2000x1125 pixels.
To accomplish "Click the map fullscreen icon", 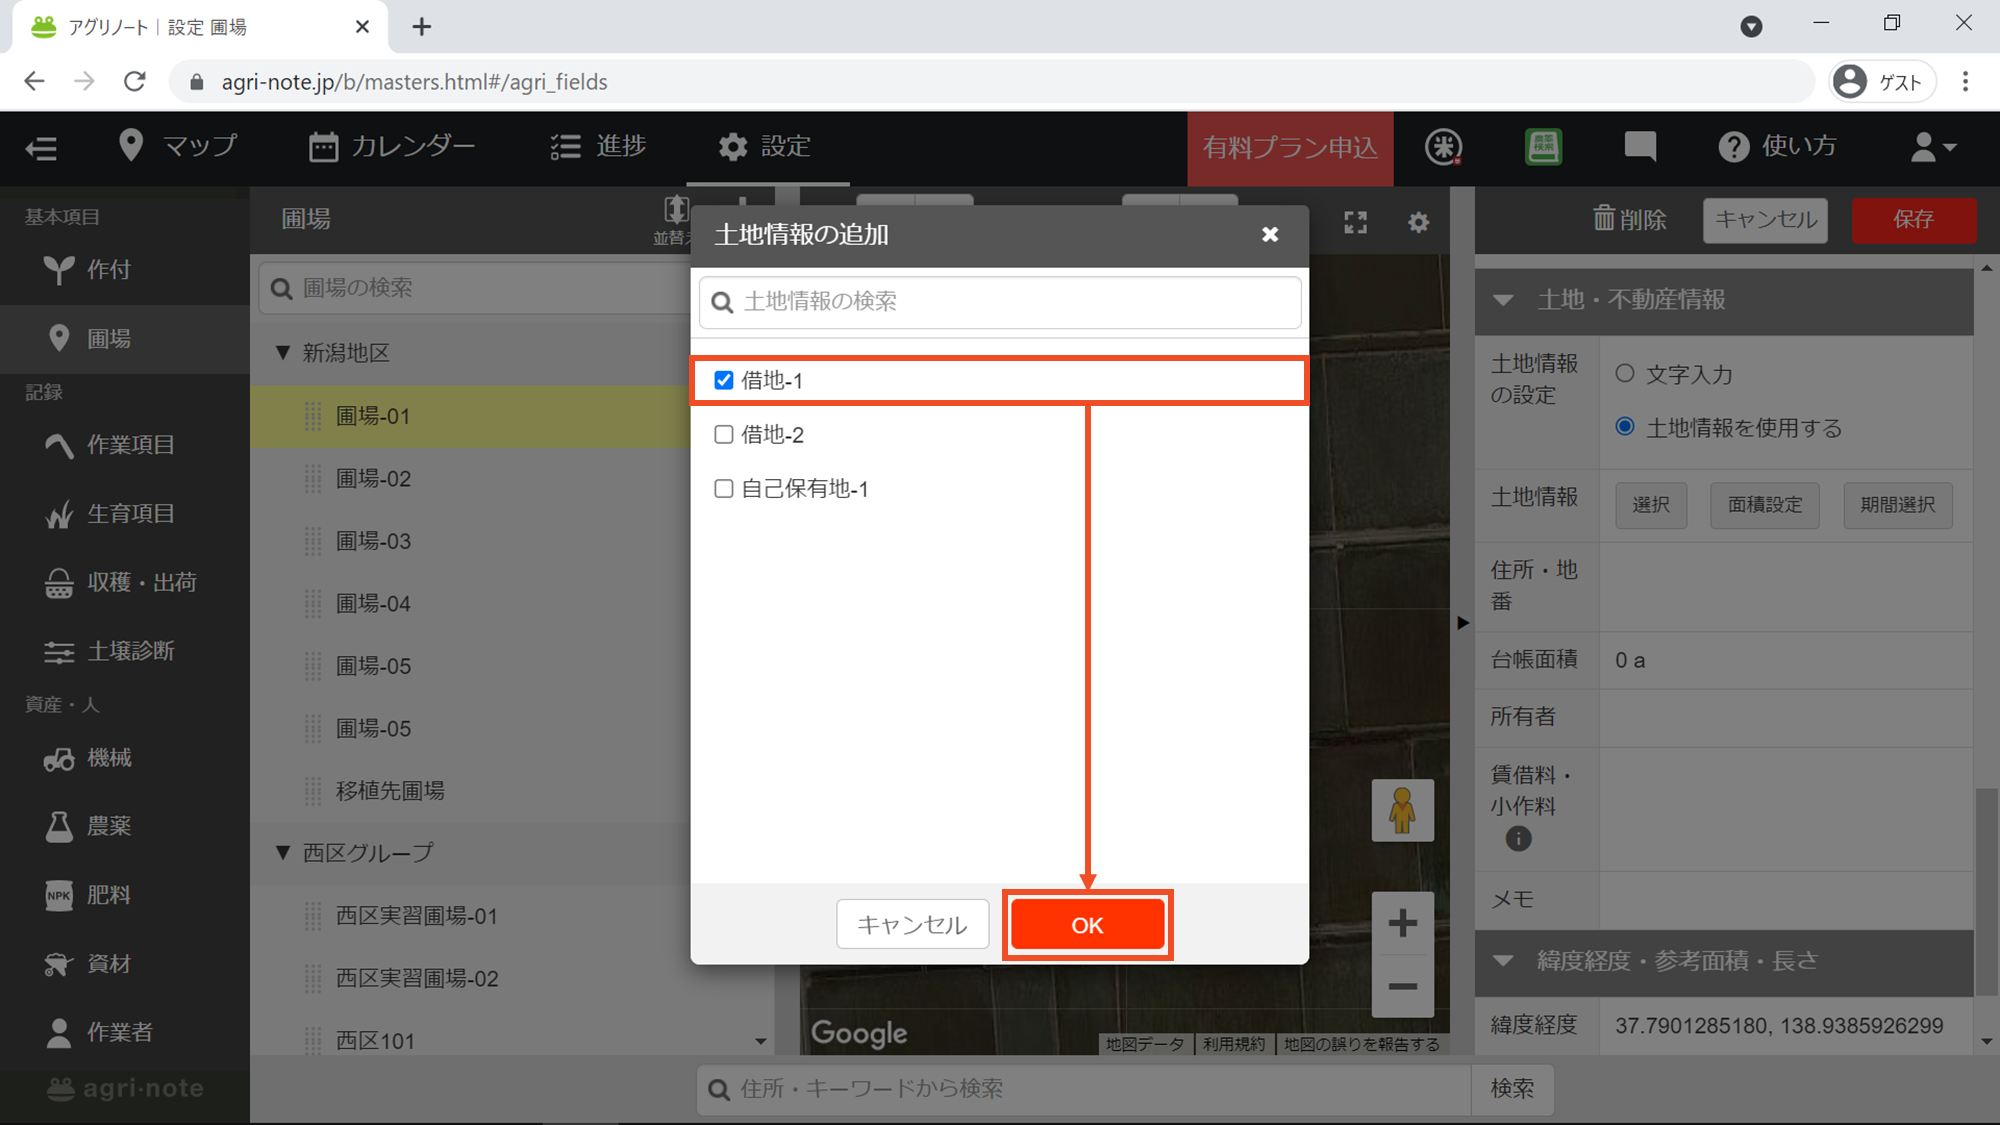I will [x=1355, y=222].
